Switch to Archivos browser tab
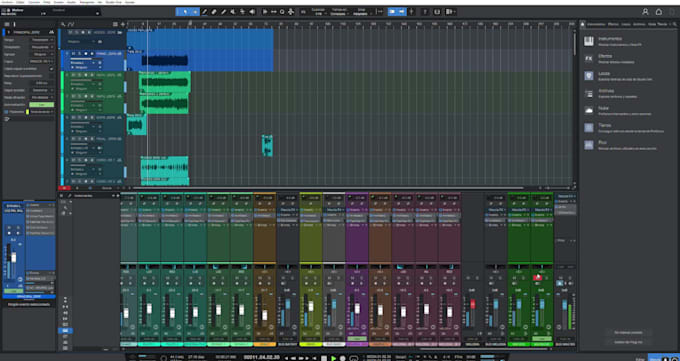680x361 pixels. tap(639, 24)
